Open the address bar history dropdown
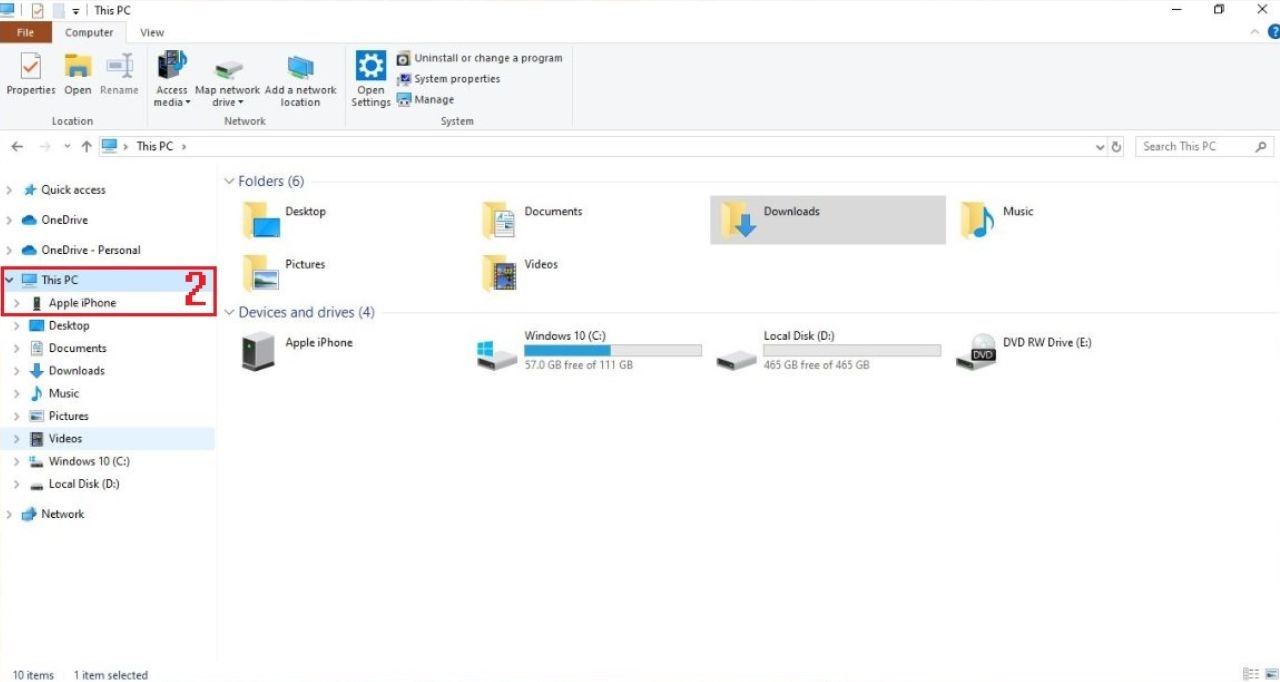Screen dimensions: 1280x682 click(x=1100, y=147)
